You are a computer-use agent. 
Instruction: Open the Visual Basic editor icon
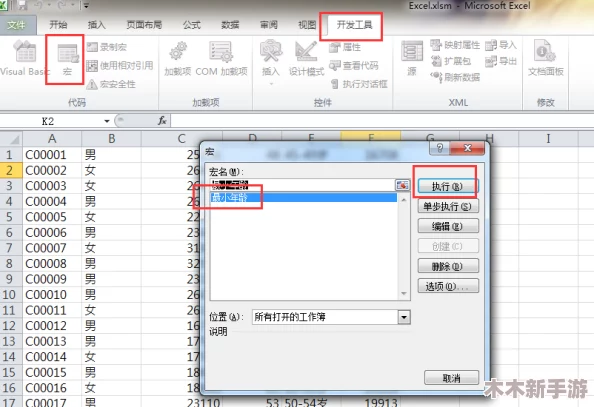point(25,58)
